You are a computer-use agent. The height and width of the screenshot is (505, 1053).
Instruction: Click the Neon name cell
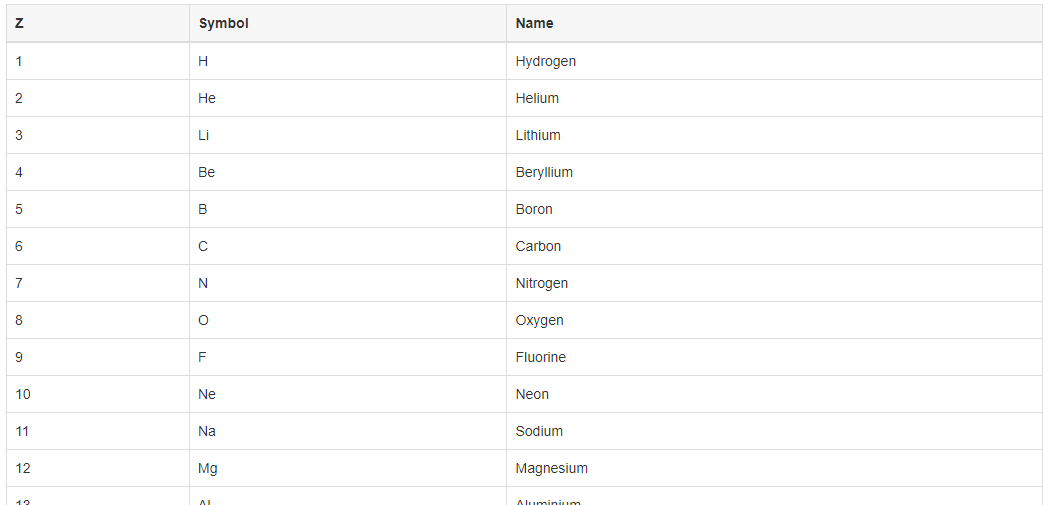pyautogui.click(x=532, y=394)
